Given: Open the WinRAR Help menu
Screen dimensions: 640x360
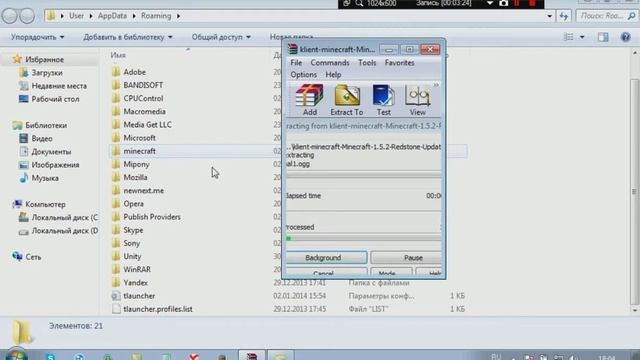Looking at the screenshot, I should point(333,75).
